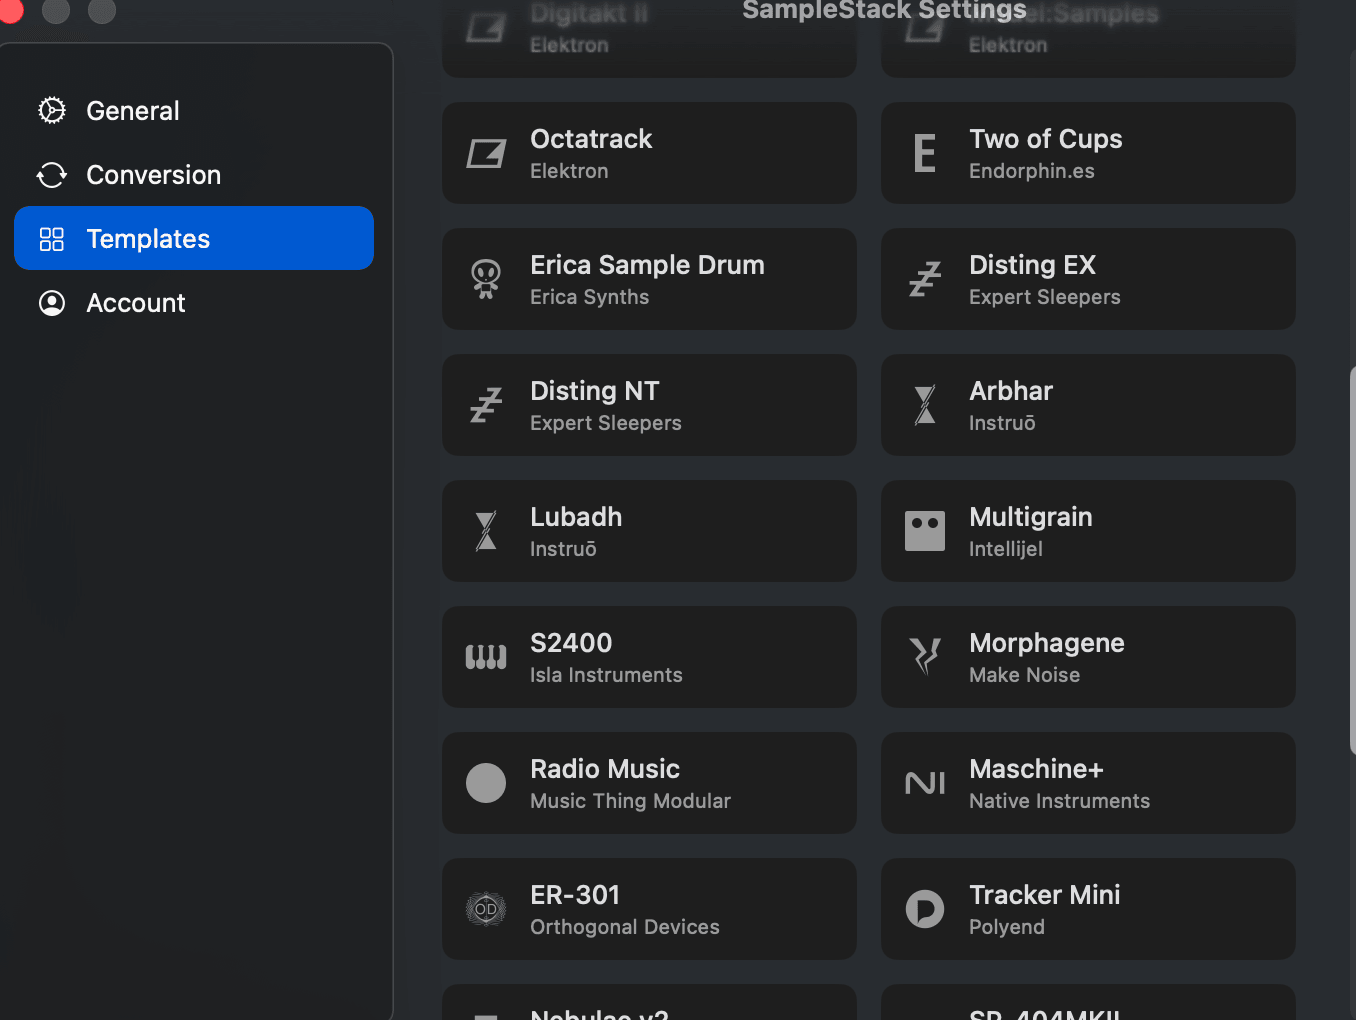Select the Templates sidebar item
Screen dimensions: 1356x1020
tap(194, 238)
